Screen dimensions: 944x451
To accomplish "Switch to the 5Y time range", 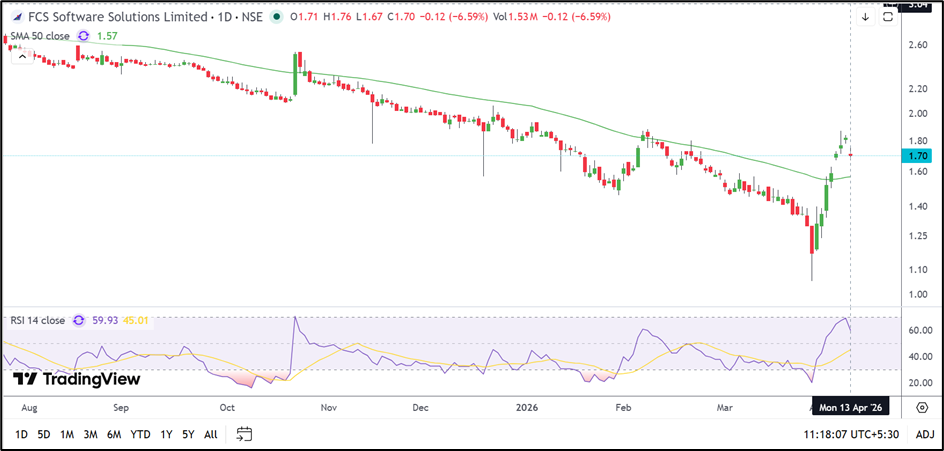I will [x=187, y=434].
